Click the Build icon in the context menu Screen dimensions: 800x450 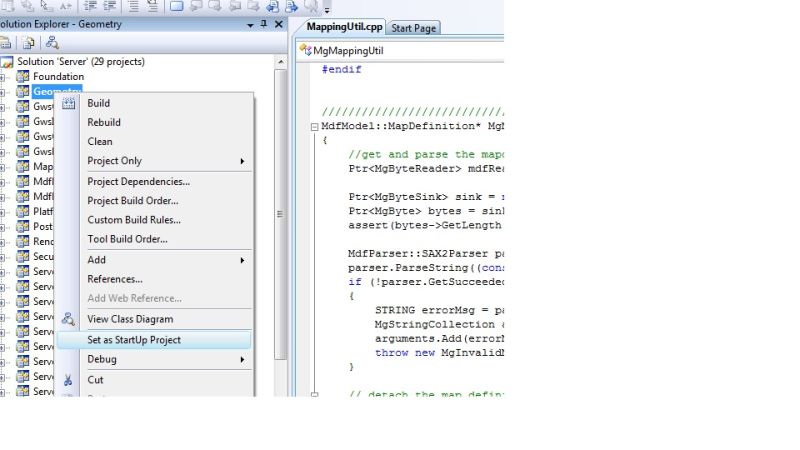pyautogui.click(x=68, y=104)
